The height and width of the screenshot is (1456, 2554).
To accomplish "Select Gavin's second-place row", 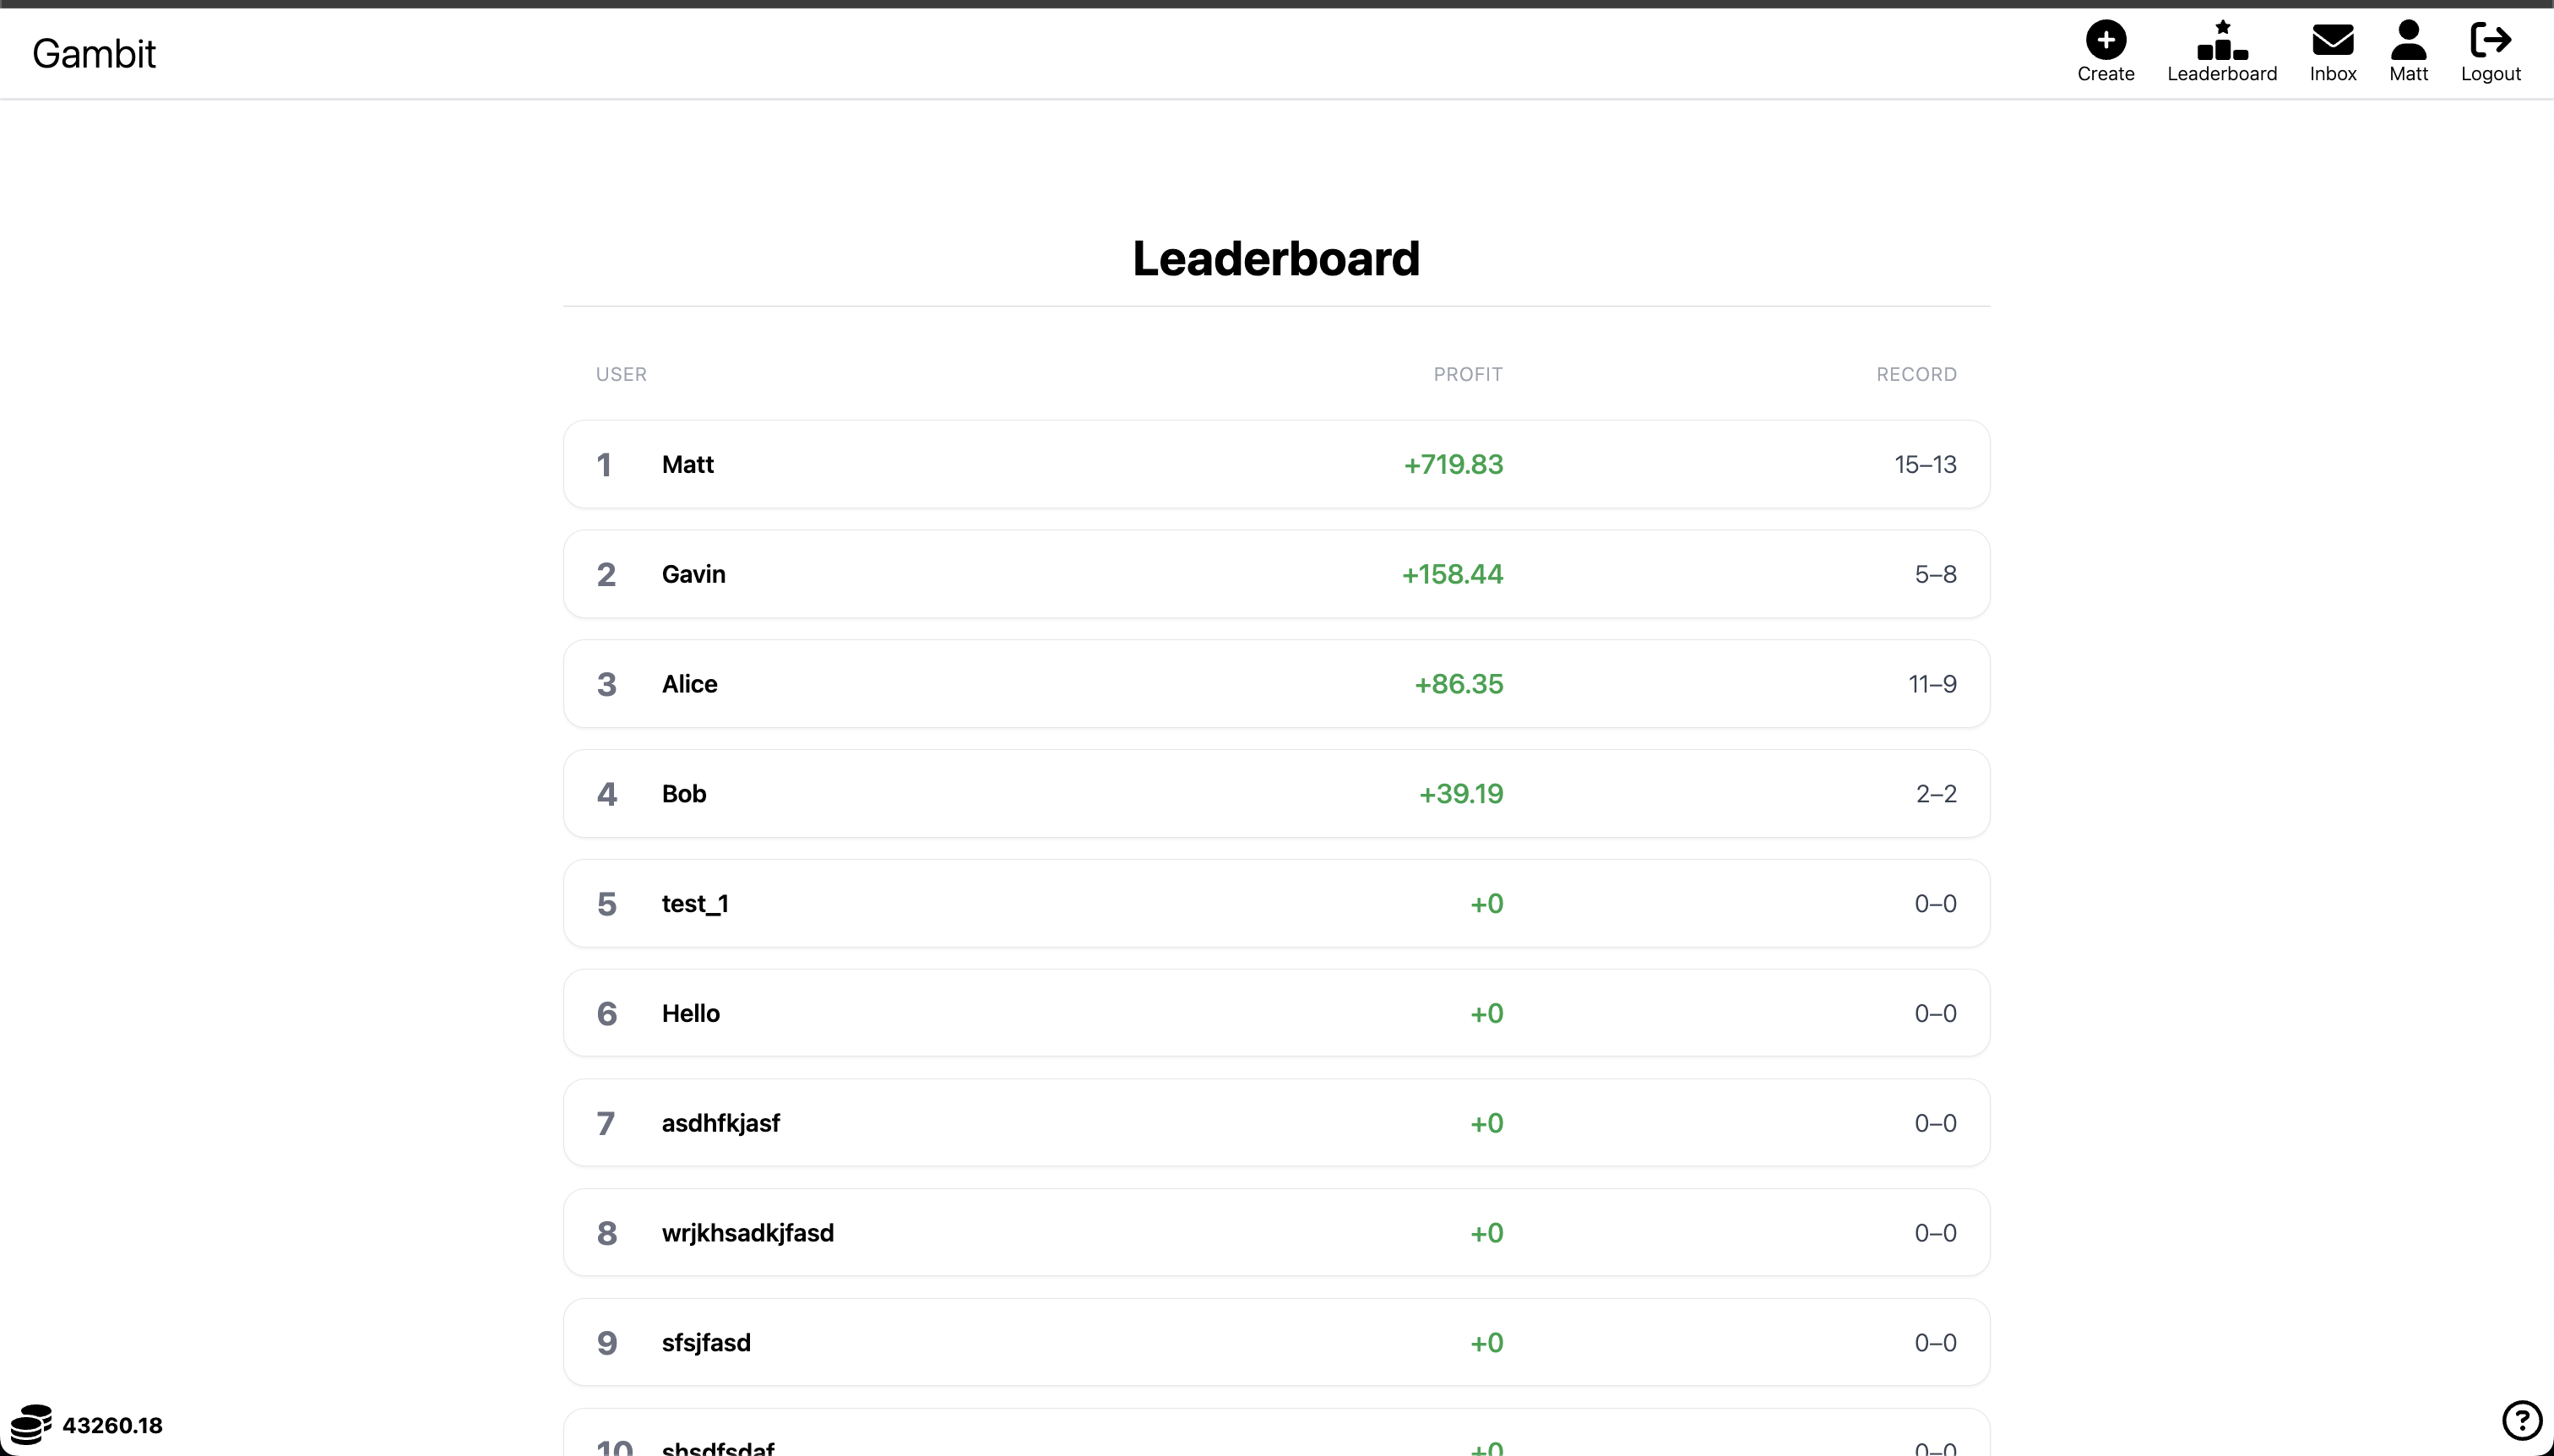I will tap(1277, 574).
